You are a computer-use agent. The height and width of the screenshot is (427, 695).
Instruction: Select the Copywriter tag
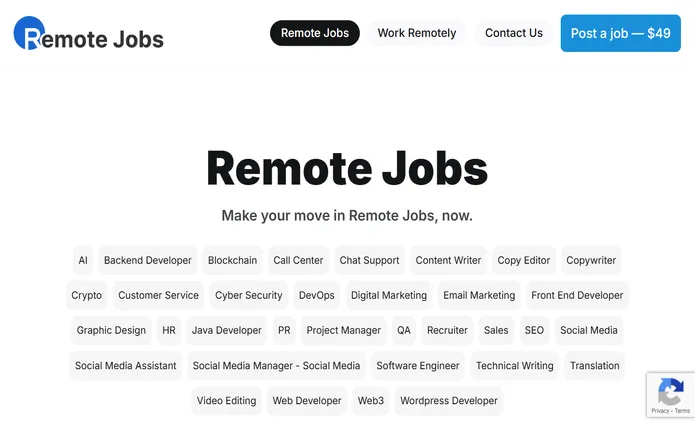[591, 260]
